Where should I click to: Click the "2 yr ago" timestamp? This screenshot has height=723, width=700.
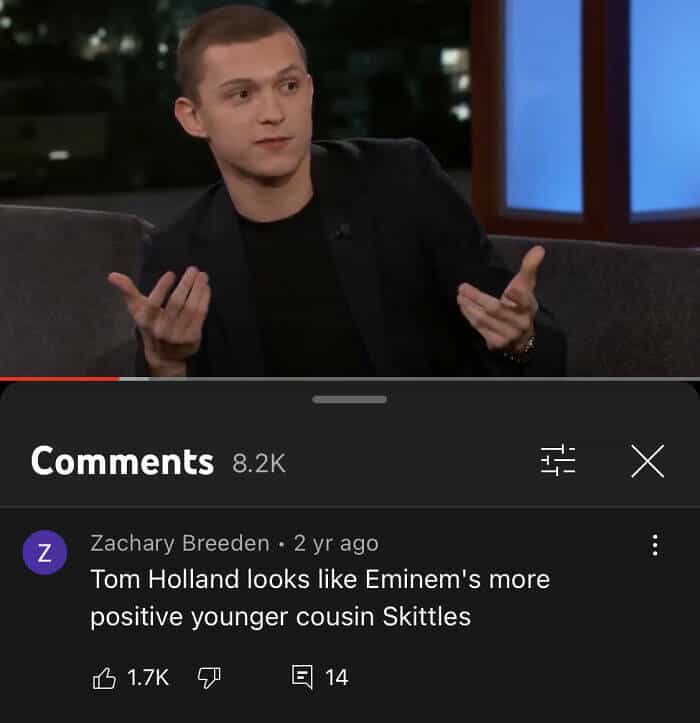(336, 543)
